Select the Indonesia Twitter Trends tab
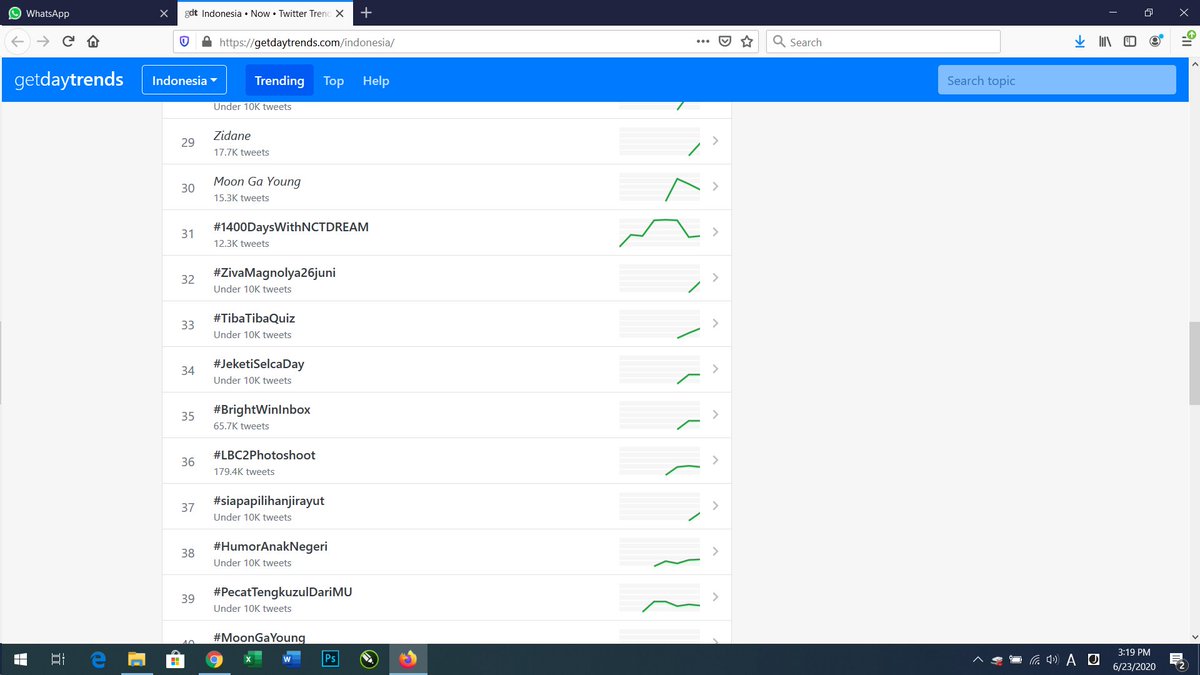The height and width of the screenshot is (675, 1200). click(x=266, y=14)
